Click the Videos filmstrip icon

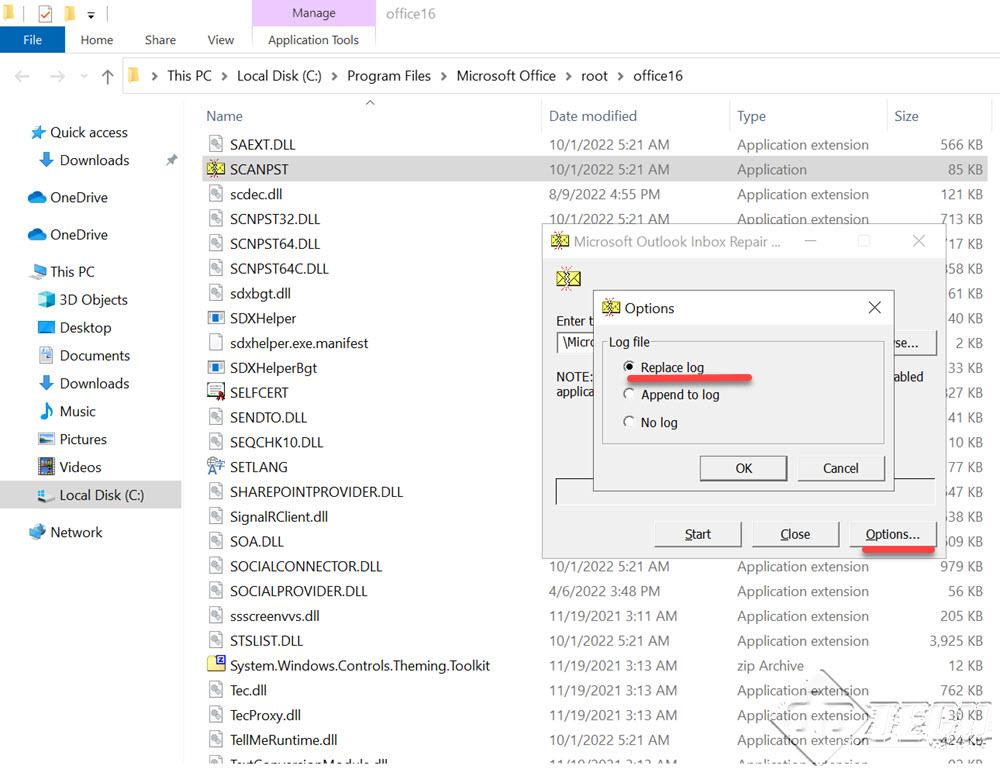pos(47,467)
